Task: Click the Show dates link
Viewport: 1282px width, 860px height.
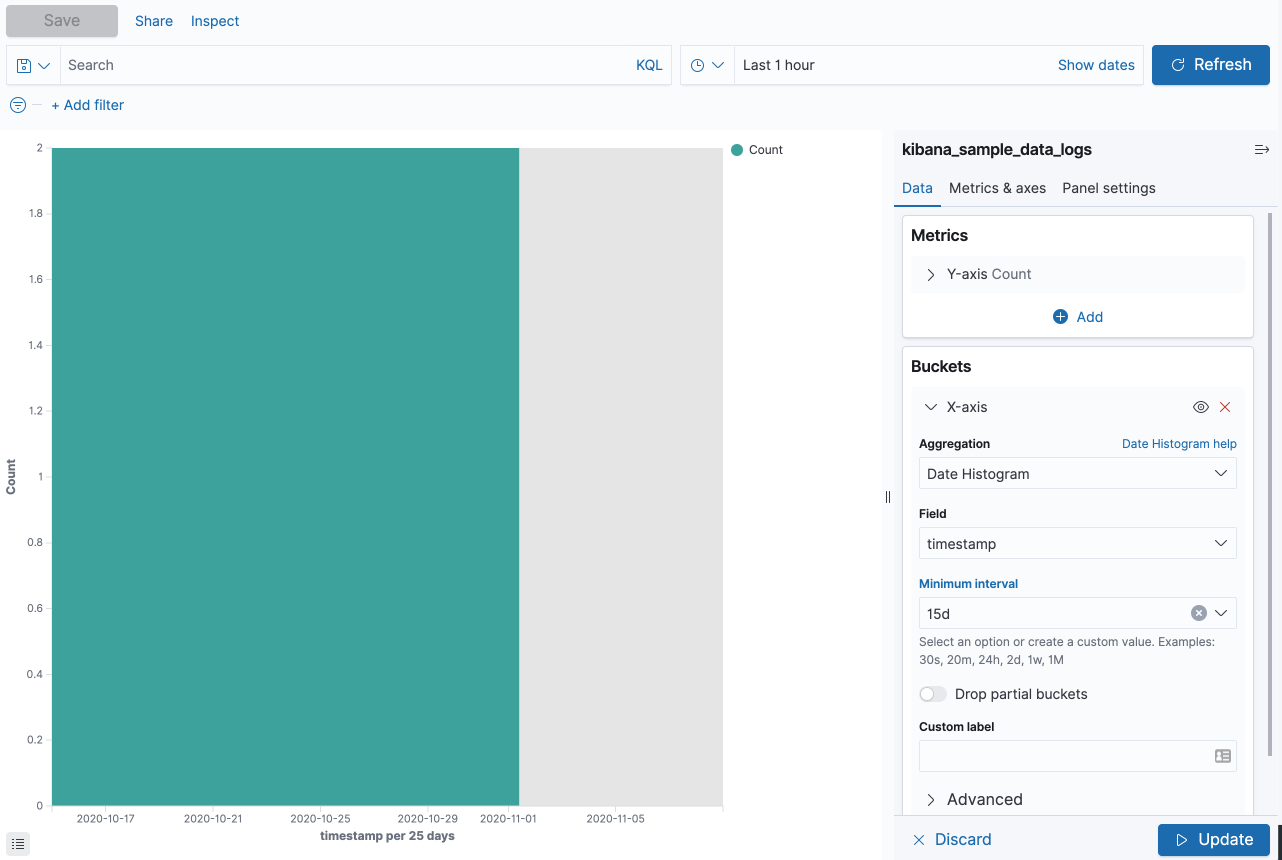Action: (1096, 64)
